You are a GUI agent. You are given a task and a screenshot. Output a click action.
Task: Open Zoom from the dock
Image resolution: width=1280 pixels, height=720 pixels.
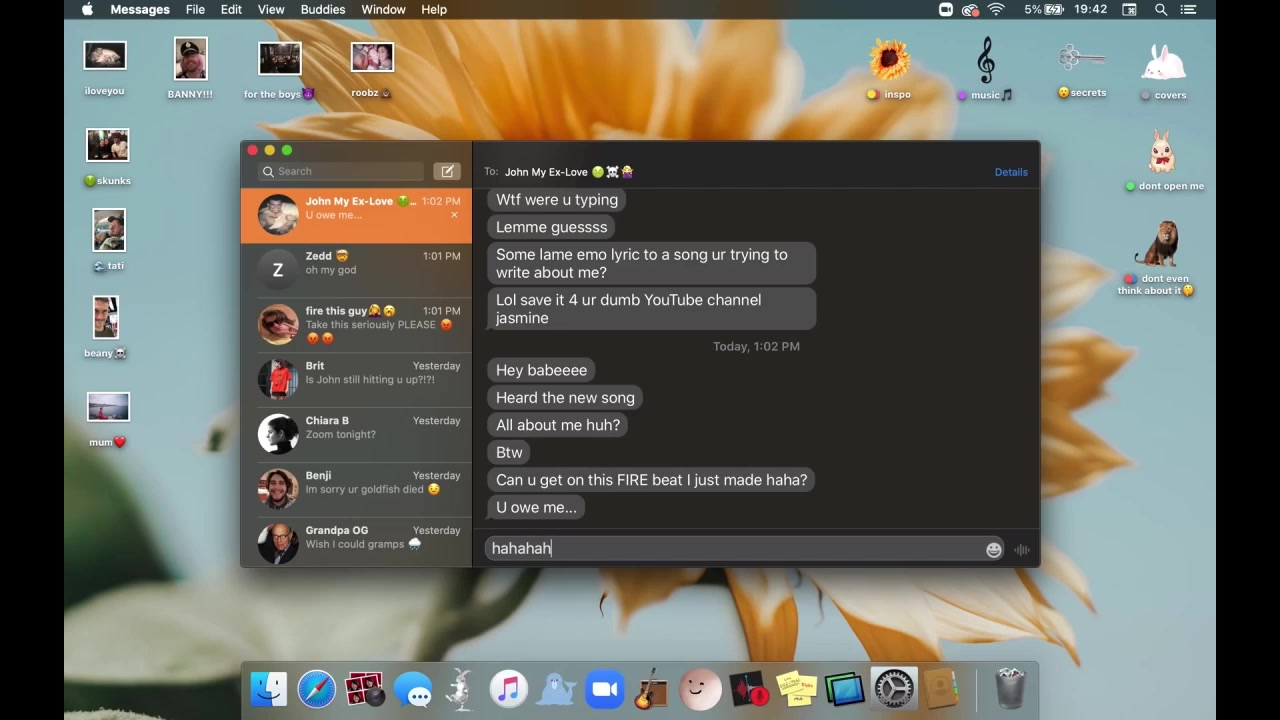[x=604, y=689]
